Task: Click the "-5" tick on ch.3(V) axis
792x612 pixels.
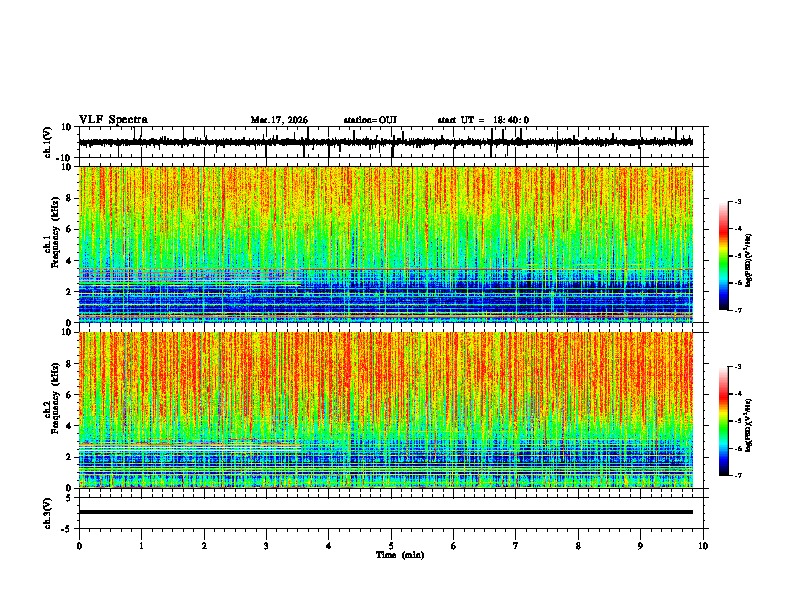Action: pos(68,529)
